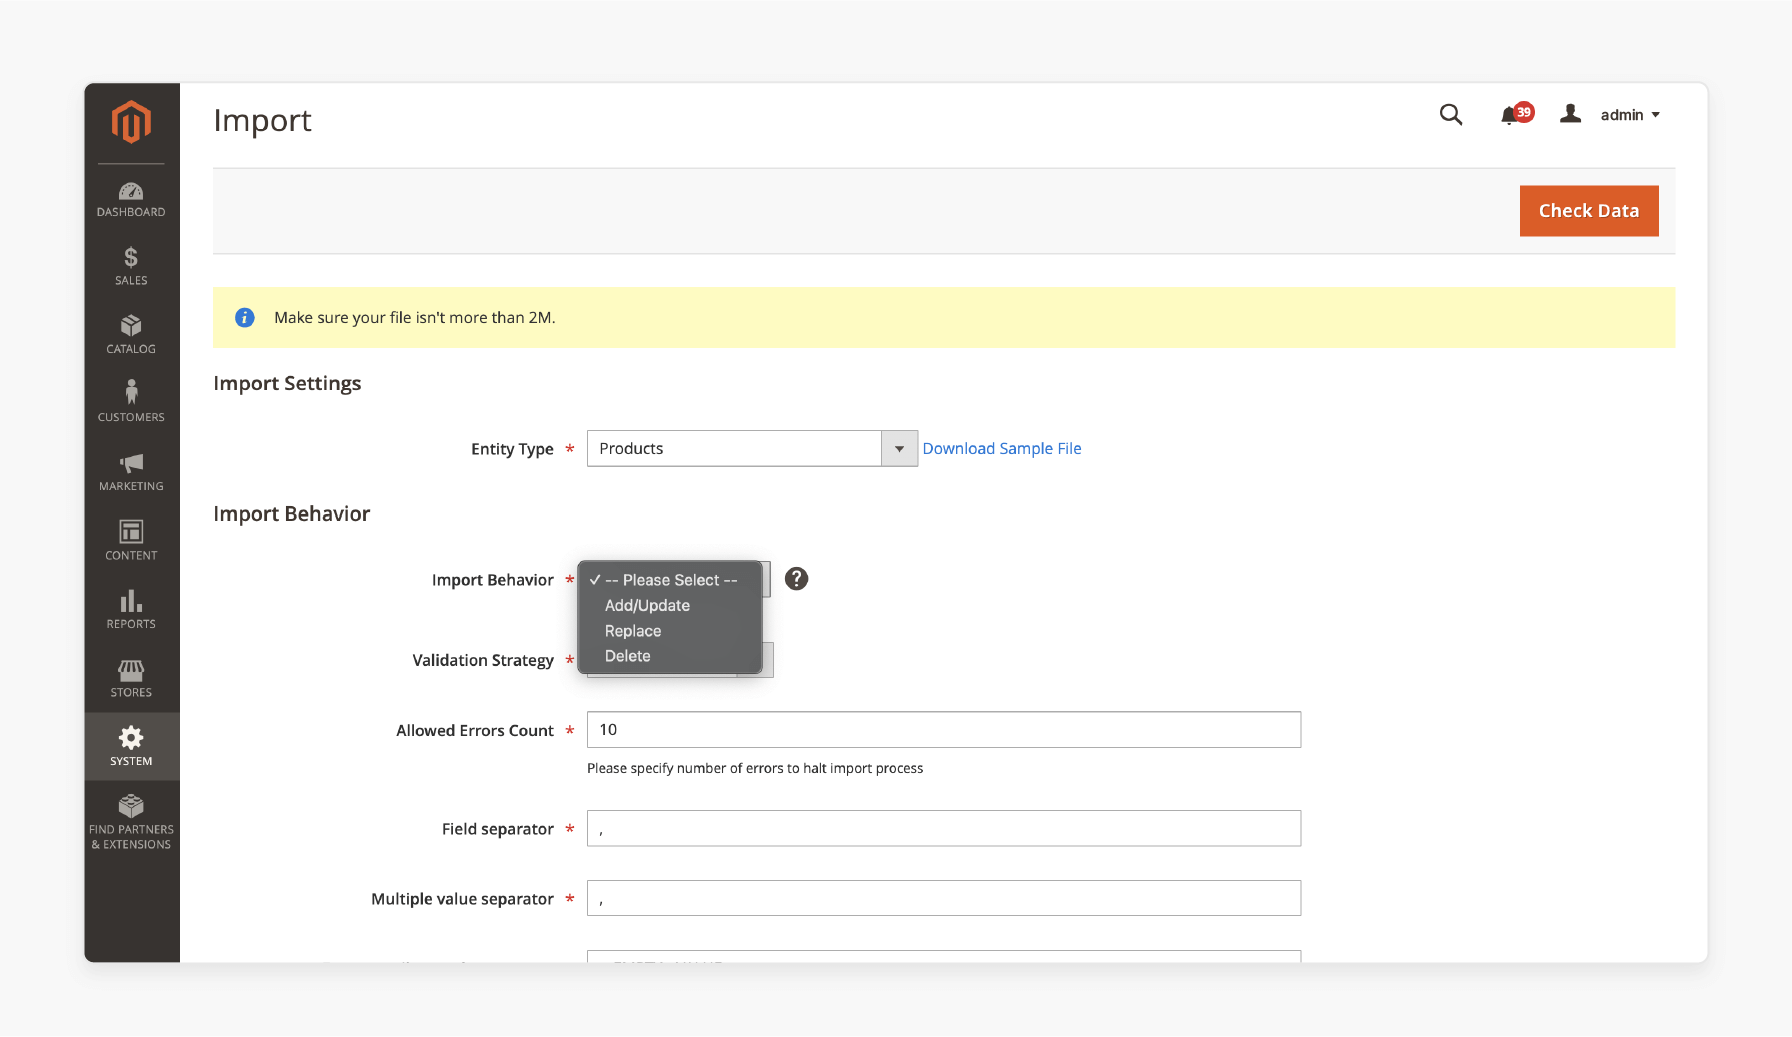
Task: Click the Multiple value separator input
Action: point(944,898)
